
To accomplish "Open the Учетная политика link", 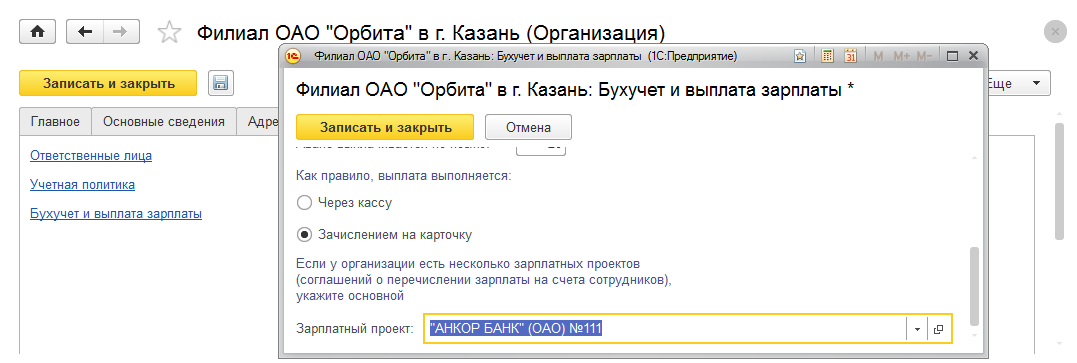I will [82, 184].
